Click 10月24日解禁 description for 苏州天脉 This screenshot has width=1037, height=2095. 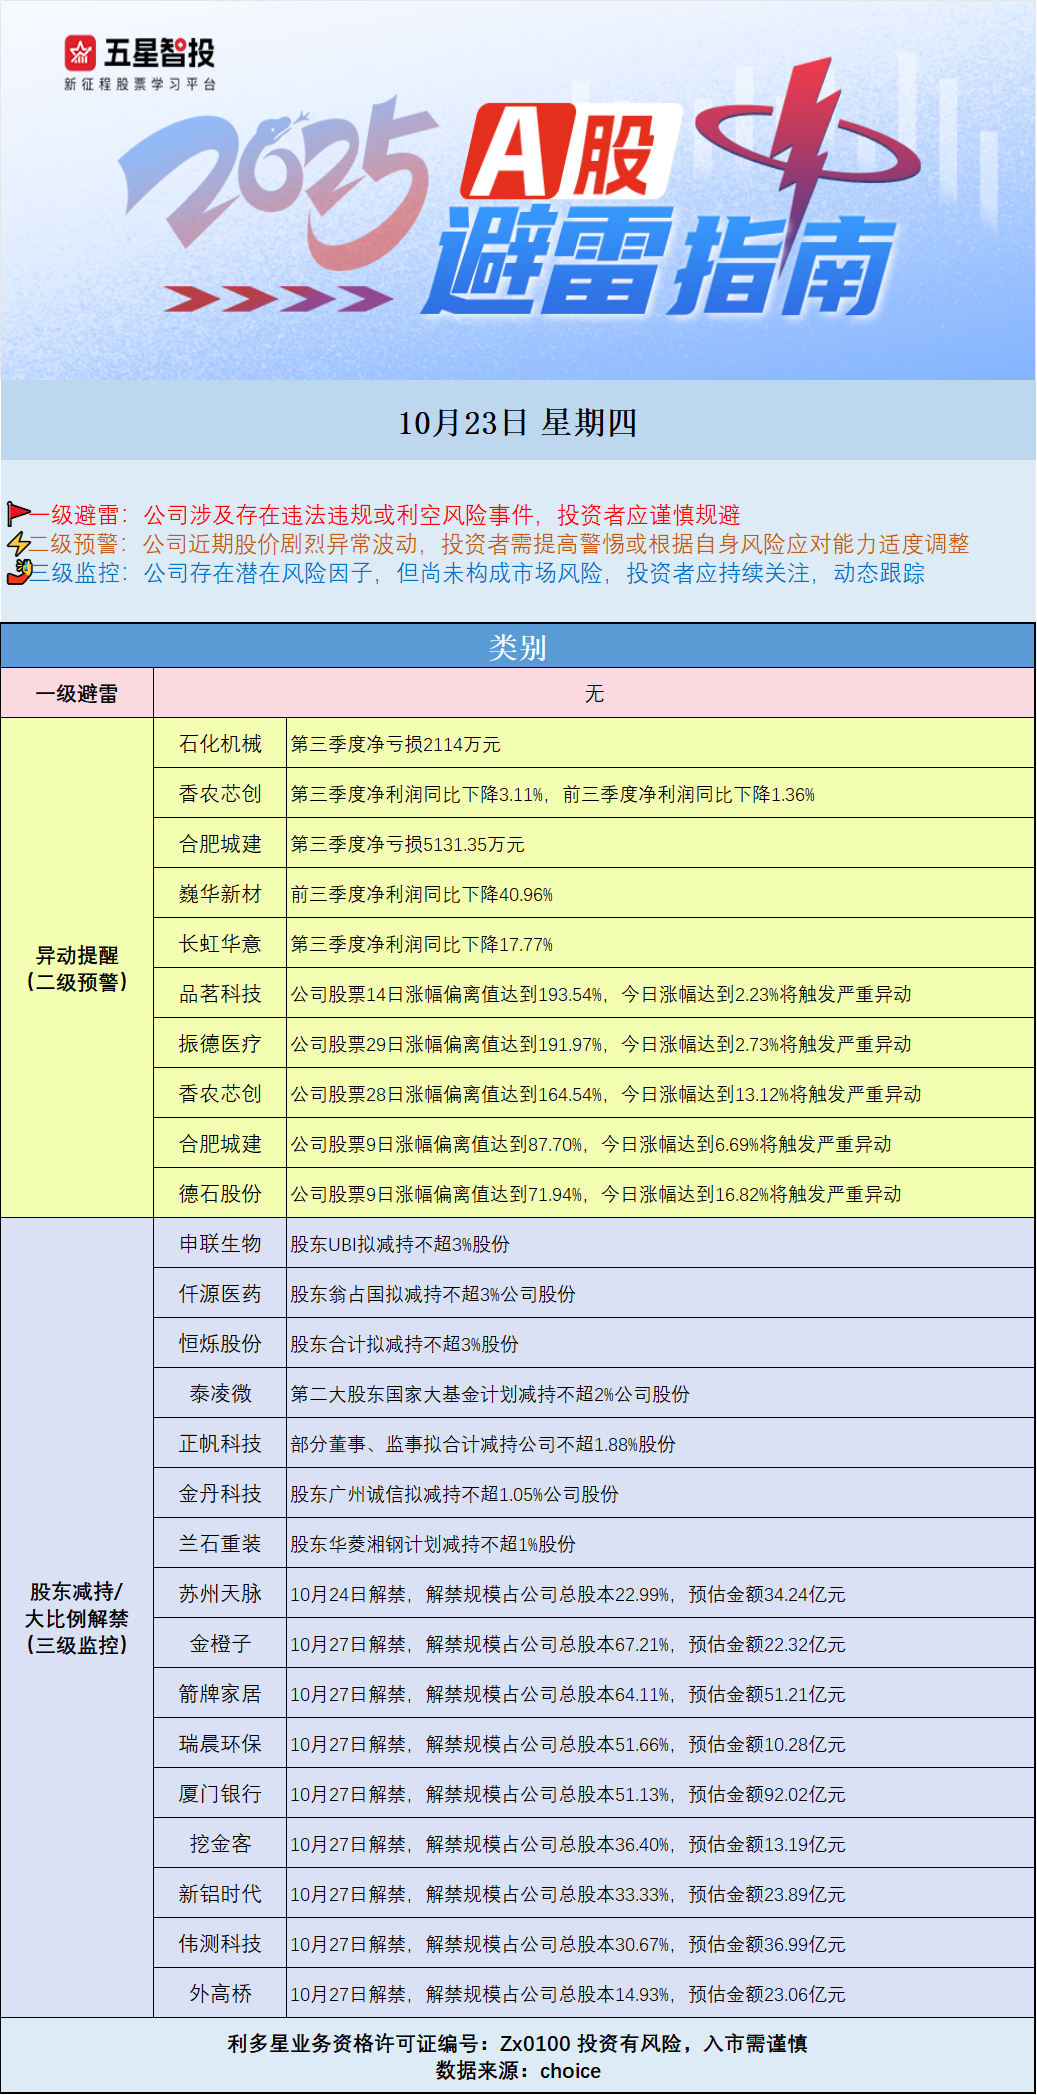[568, 1594]
